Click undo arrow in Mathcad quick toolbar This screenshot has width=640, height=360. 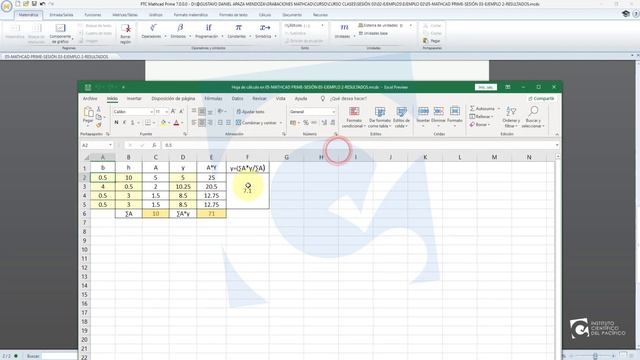(42, 4)
